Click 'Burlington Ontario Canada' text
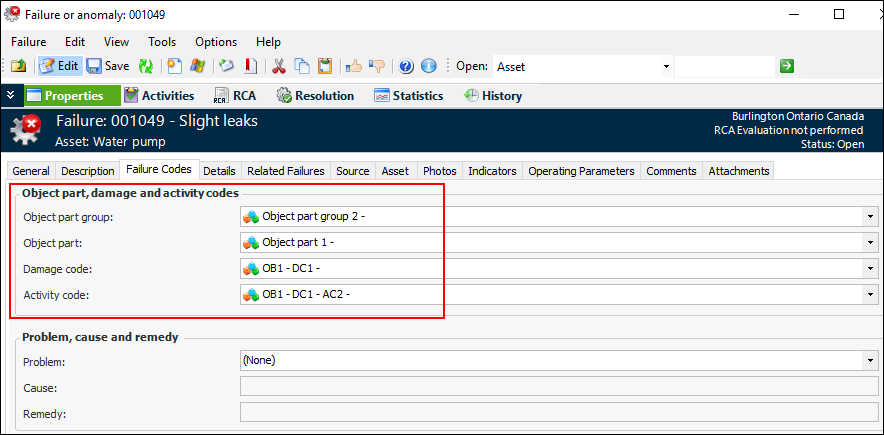This screenshot has height=435, width=884. point(798,117)
